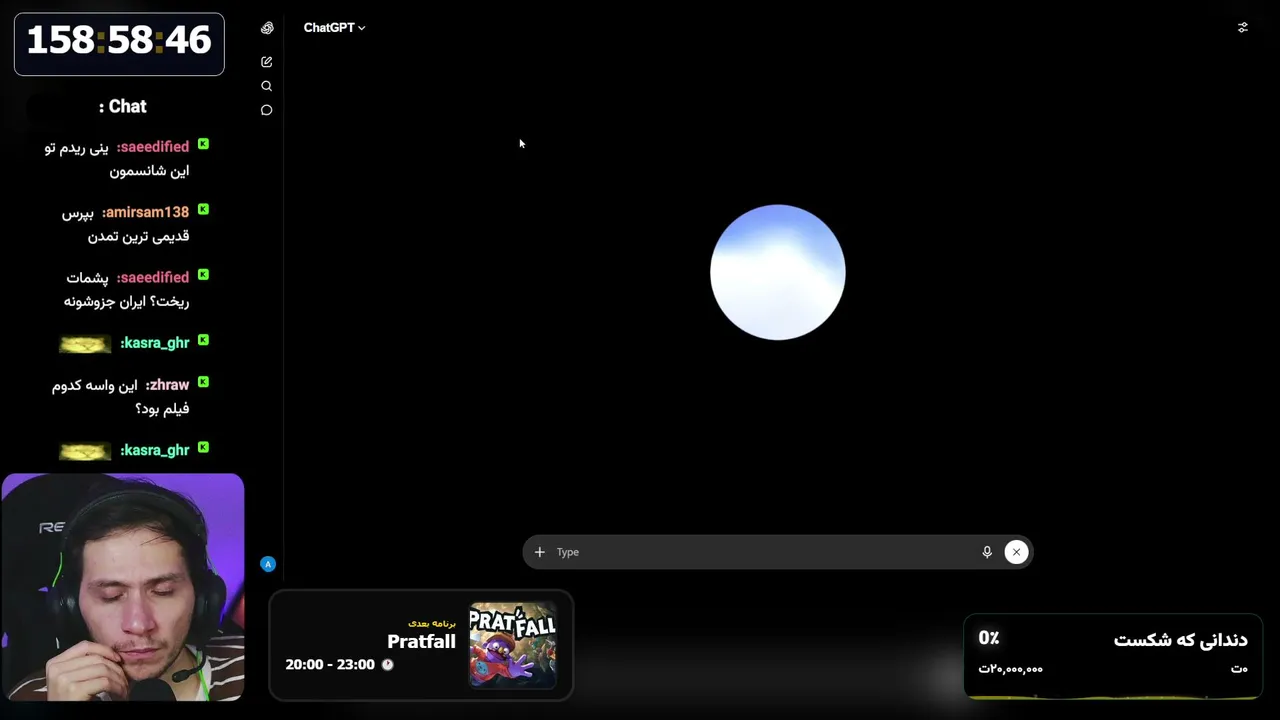Open the ChatGPT model selector dropdown
The image size is (1280, 720).
tap(334, 28)
